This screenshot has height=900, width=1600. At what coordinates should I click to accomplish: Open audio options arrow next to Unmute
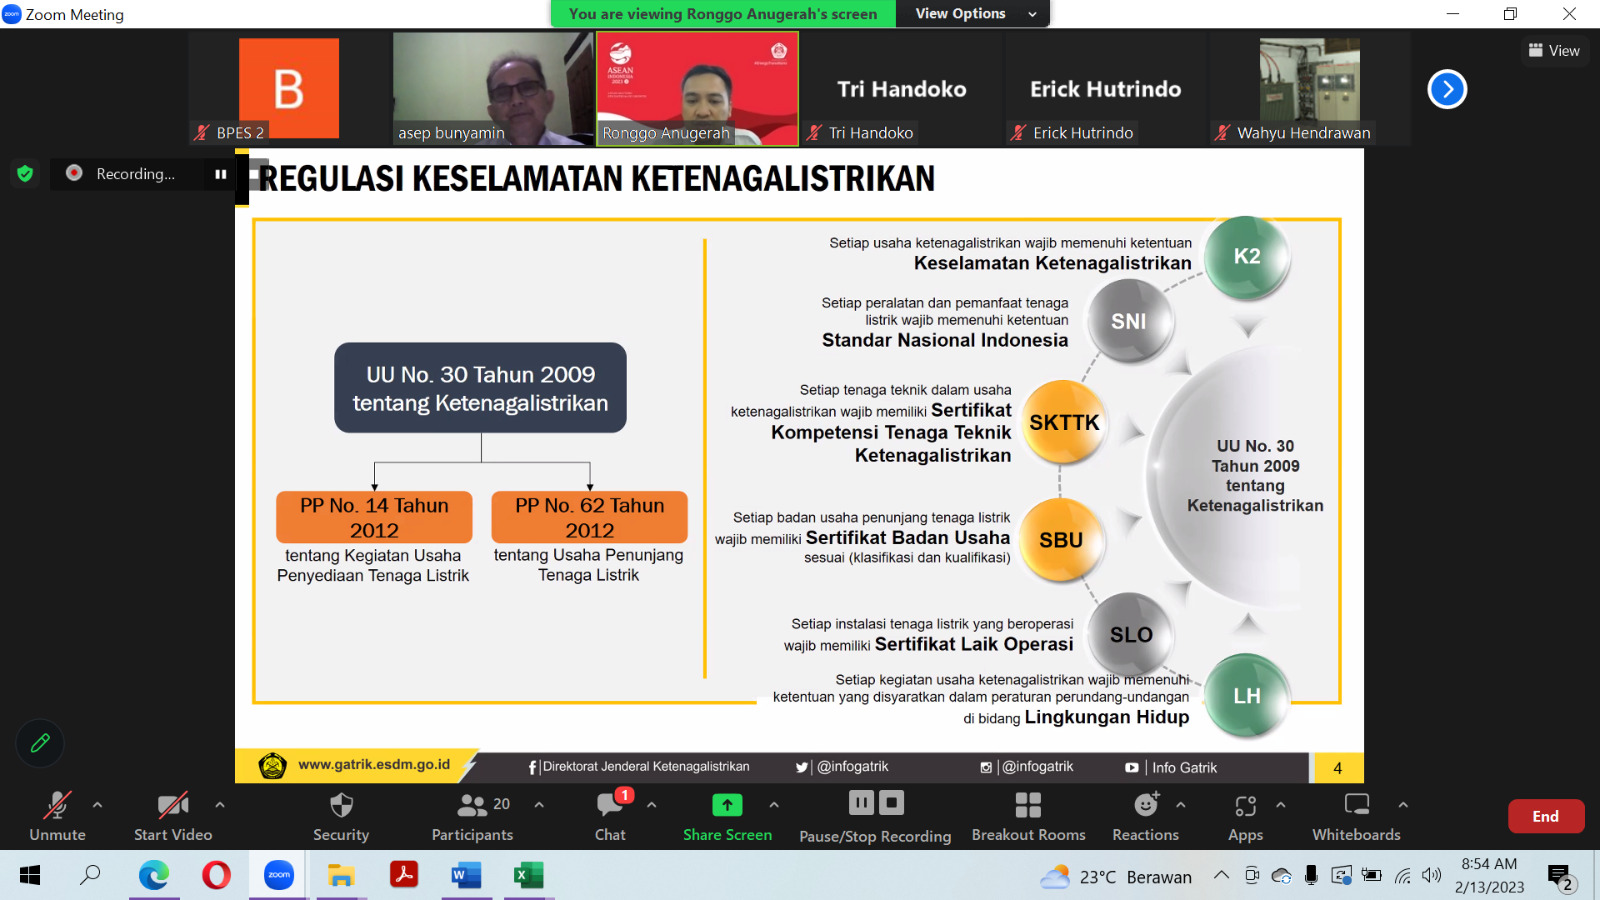pyautogui.click(x=97, y=804)
